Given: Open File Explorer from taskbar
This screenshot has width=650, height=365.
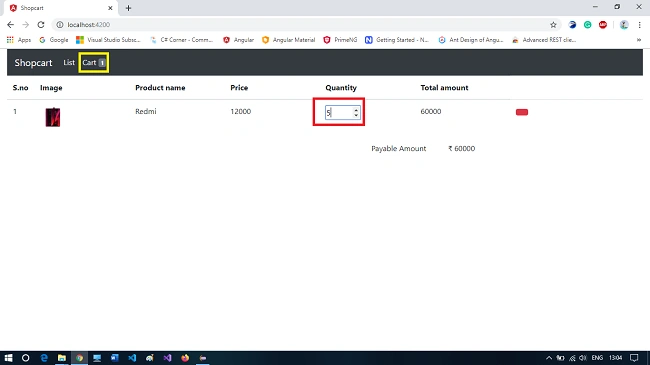Looking at the screenshot, I should tap(62, 358).
